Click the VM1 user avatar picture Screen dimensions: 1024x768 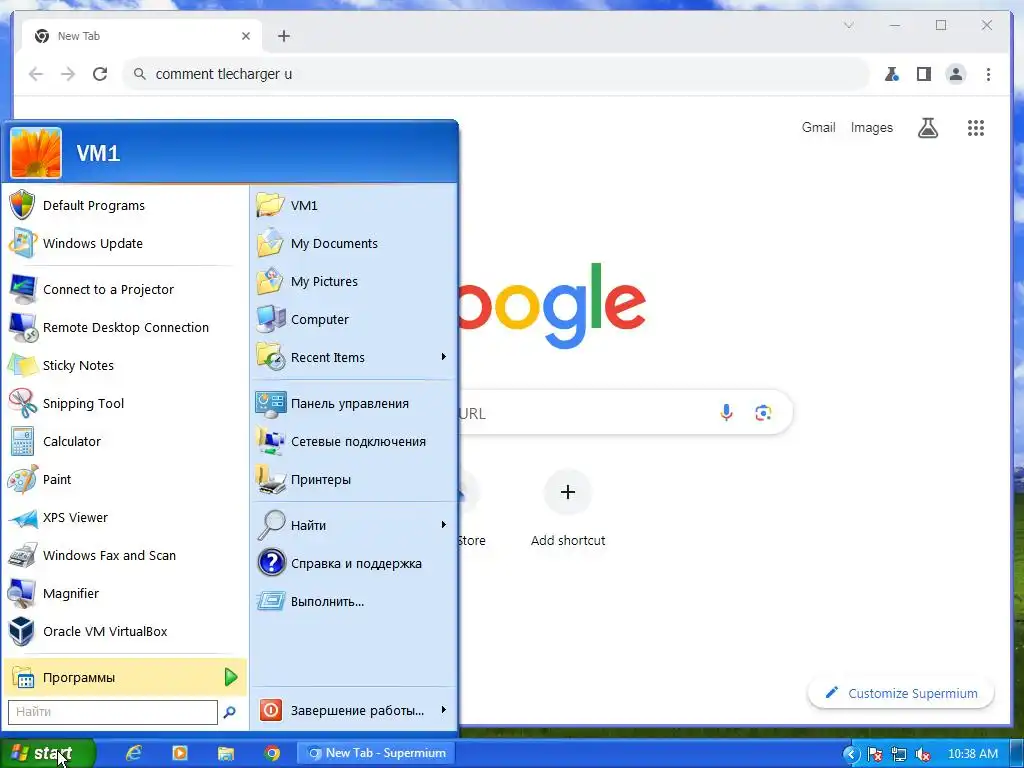36,153
